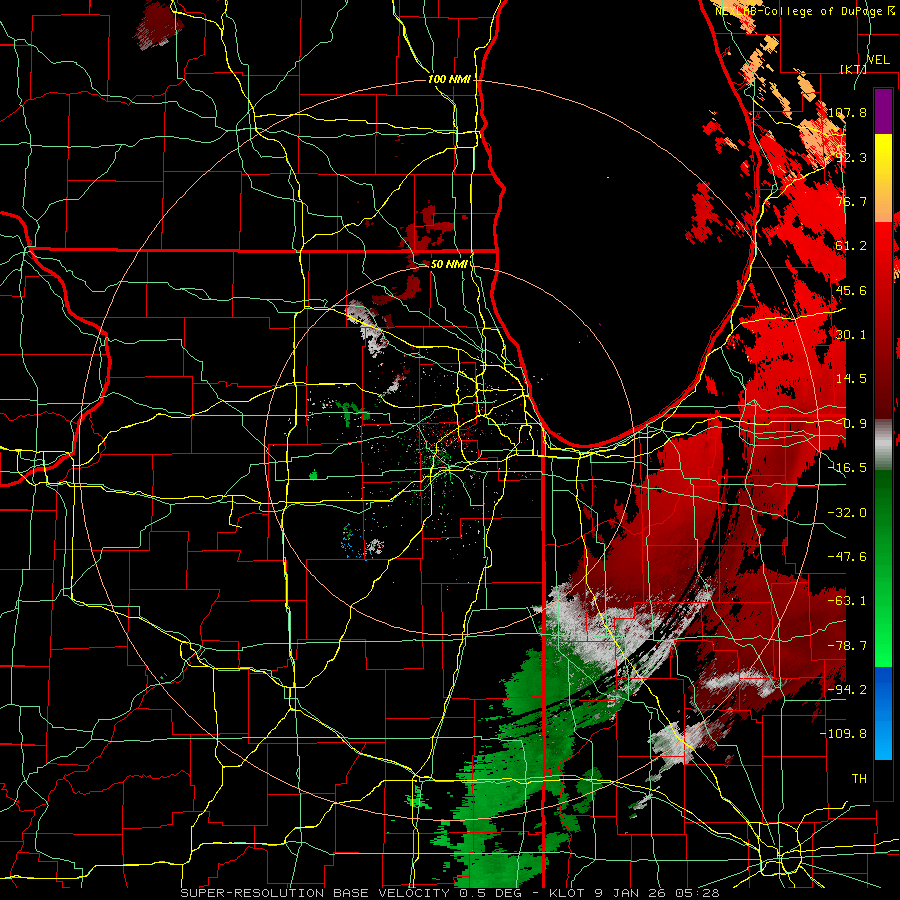Pick the purple segment of the velocity color bar
The width and height of the screenshot is (900, 900).
(x=883, y=111)
